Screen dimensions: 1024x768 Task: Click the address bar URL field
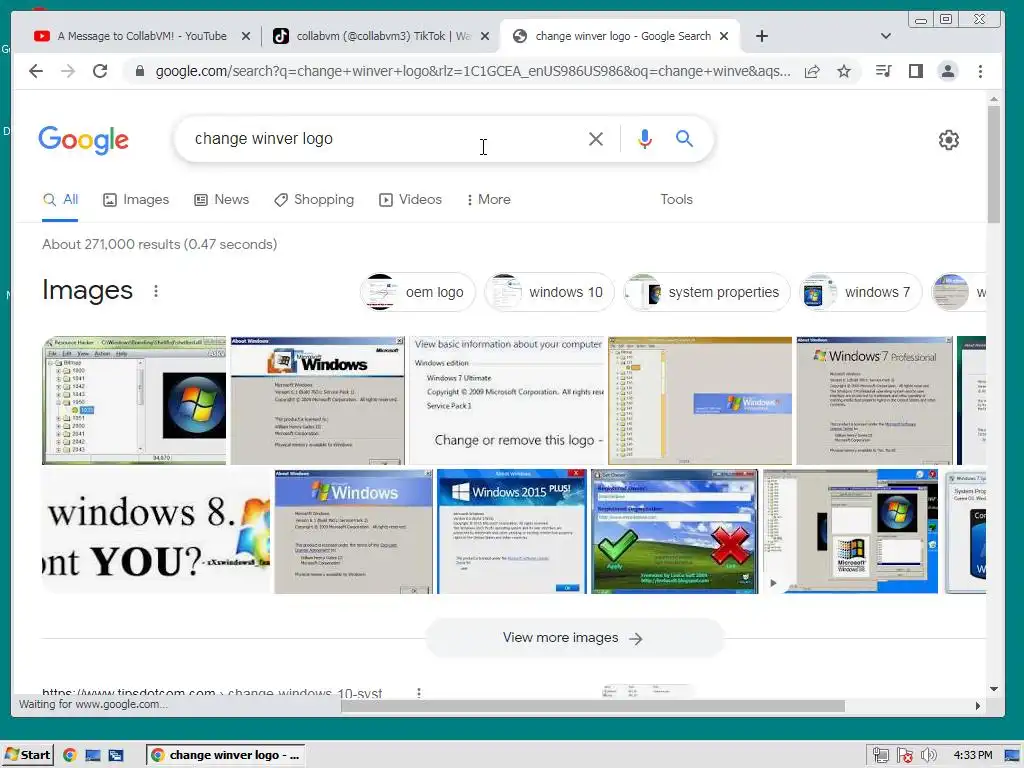(x=473, y=71)
